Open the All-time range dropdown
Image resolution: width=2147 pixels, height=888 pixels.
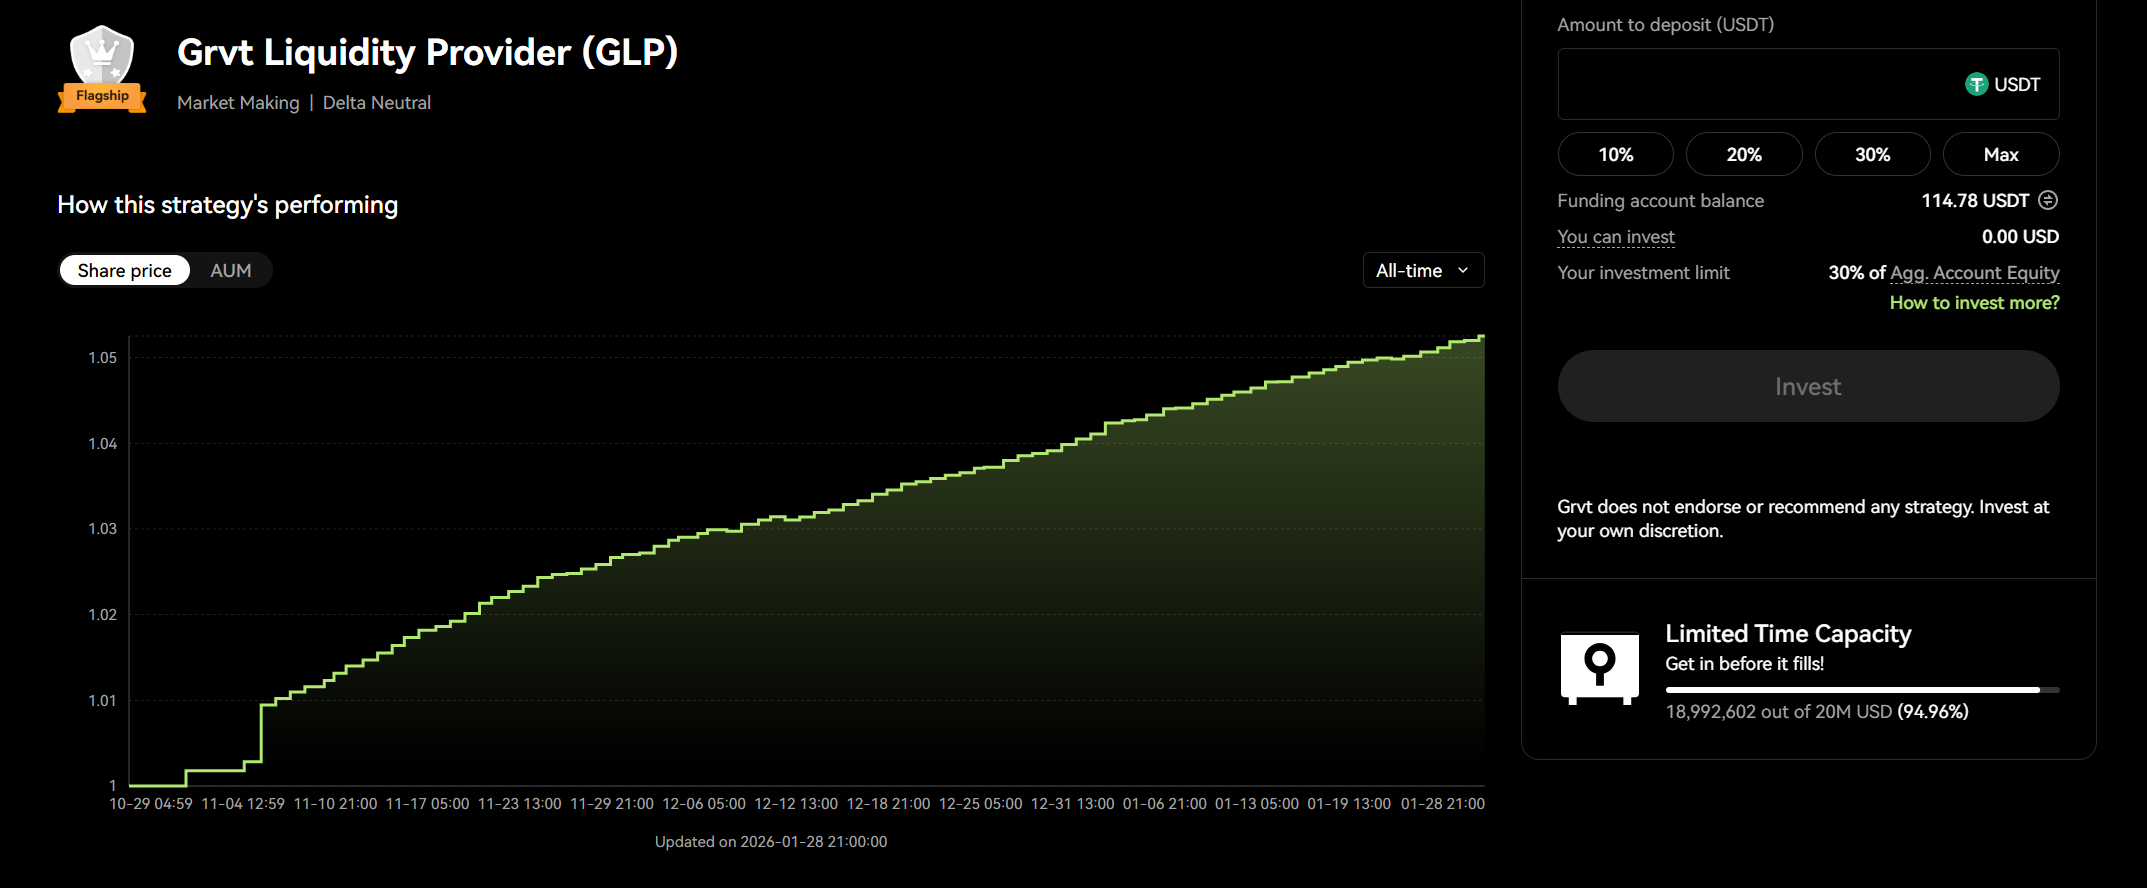click(1423, 271)
